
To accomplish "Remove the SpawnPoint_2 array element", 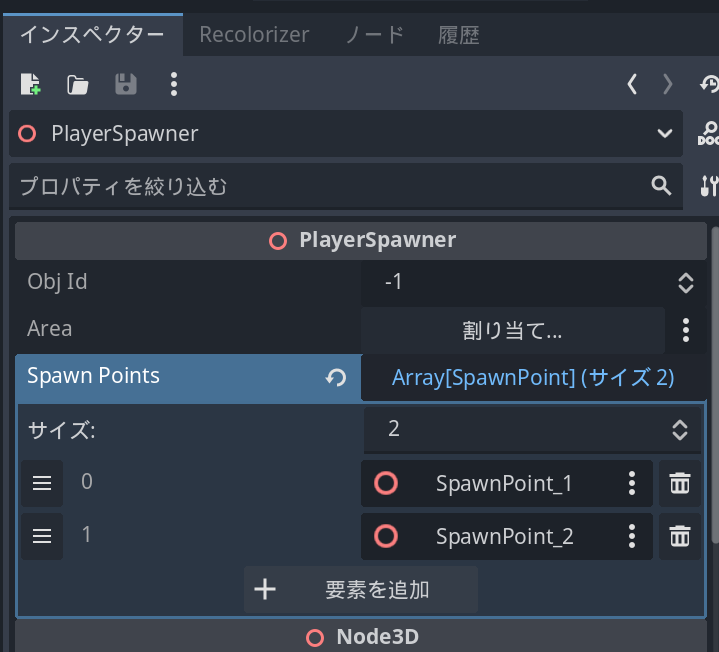I will [x=680, y=536].
